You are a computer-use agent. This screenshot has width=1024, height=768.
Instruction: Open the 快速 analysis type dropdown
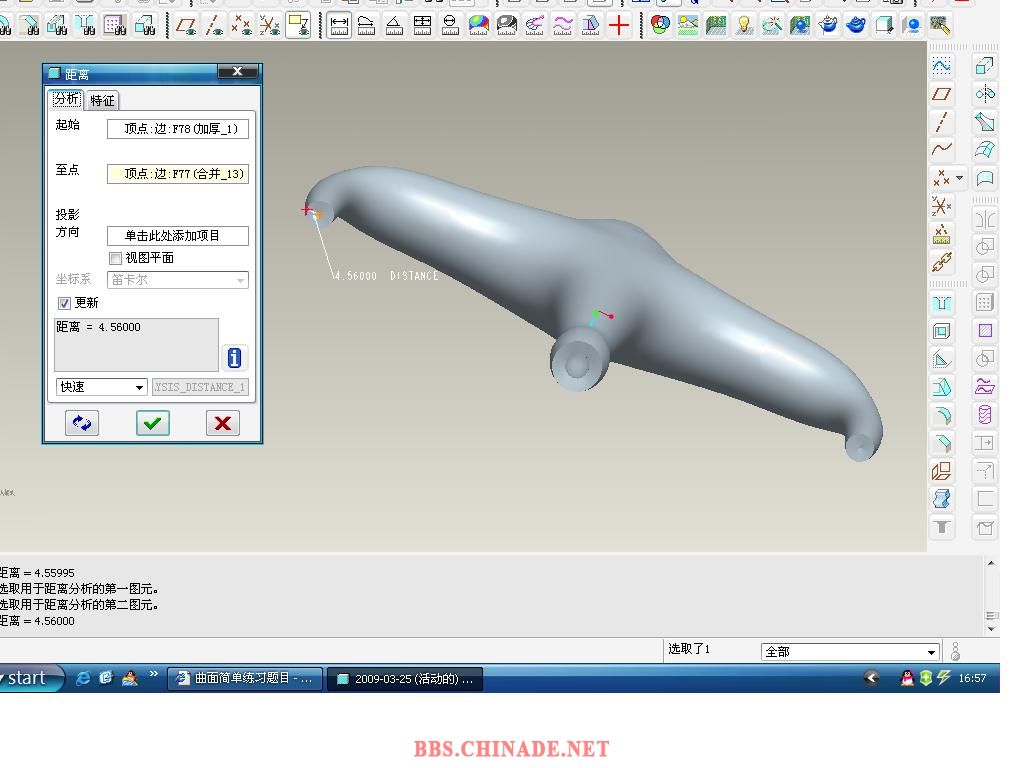pyautogui.click(x=102, y=387)
